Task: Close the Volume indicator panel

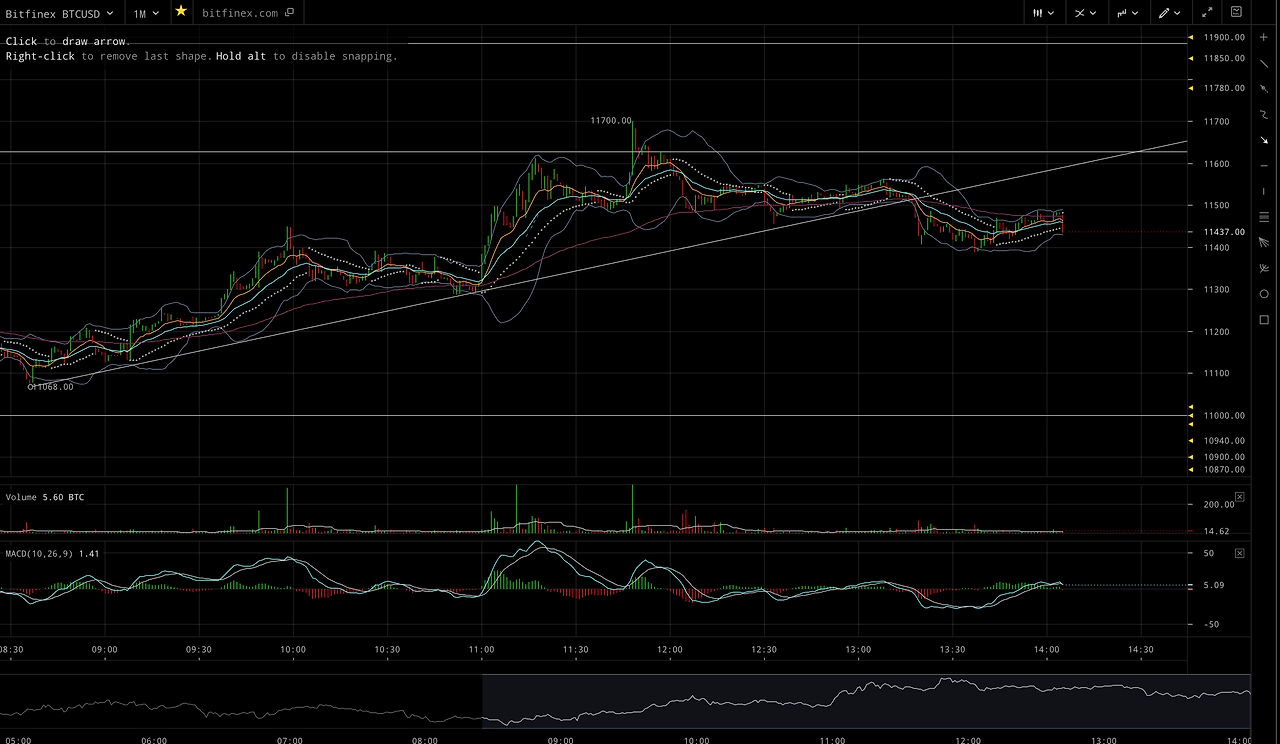Action: [x=1240, y=497]
